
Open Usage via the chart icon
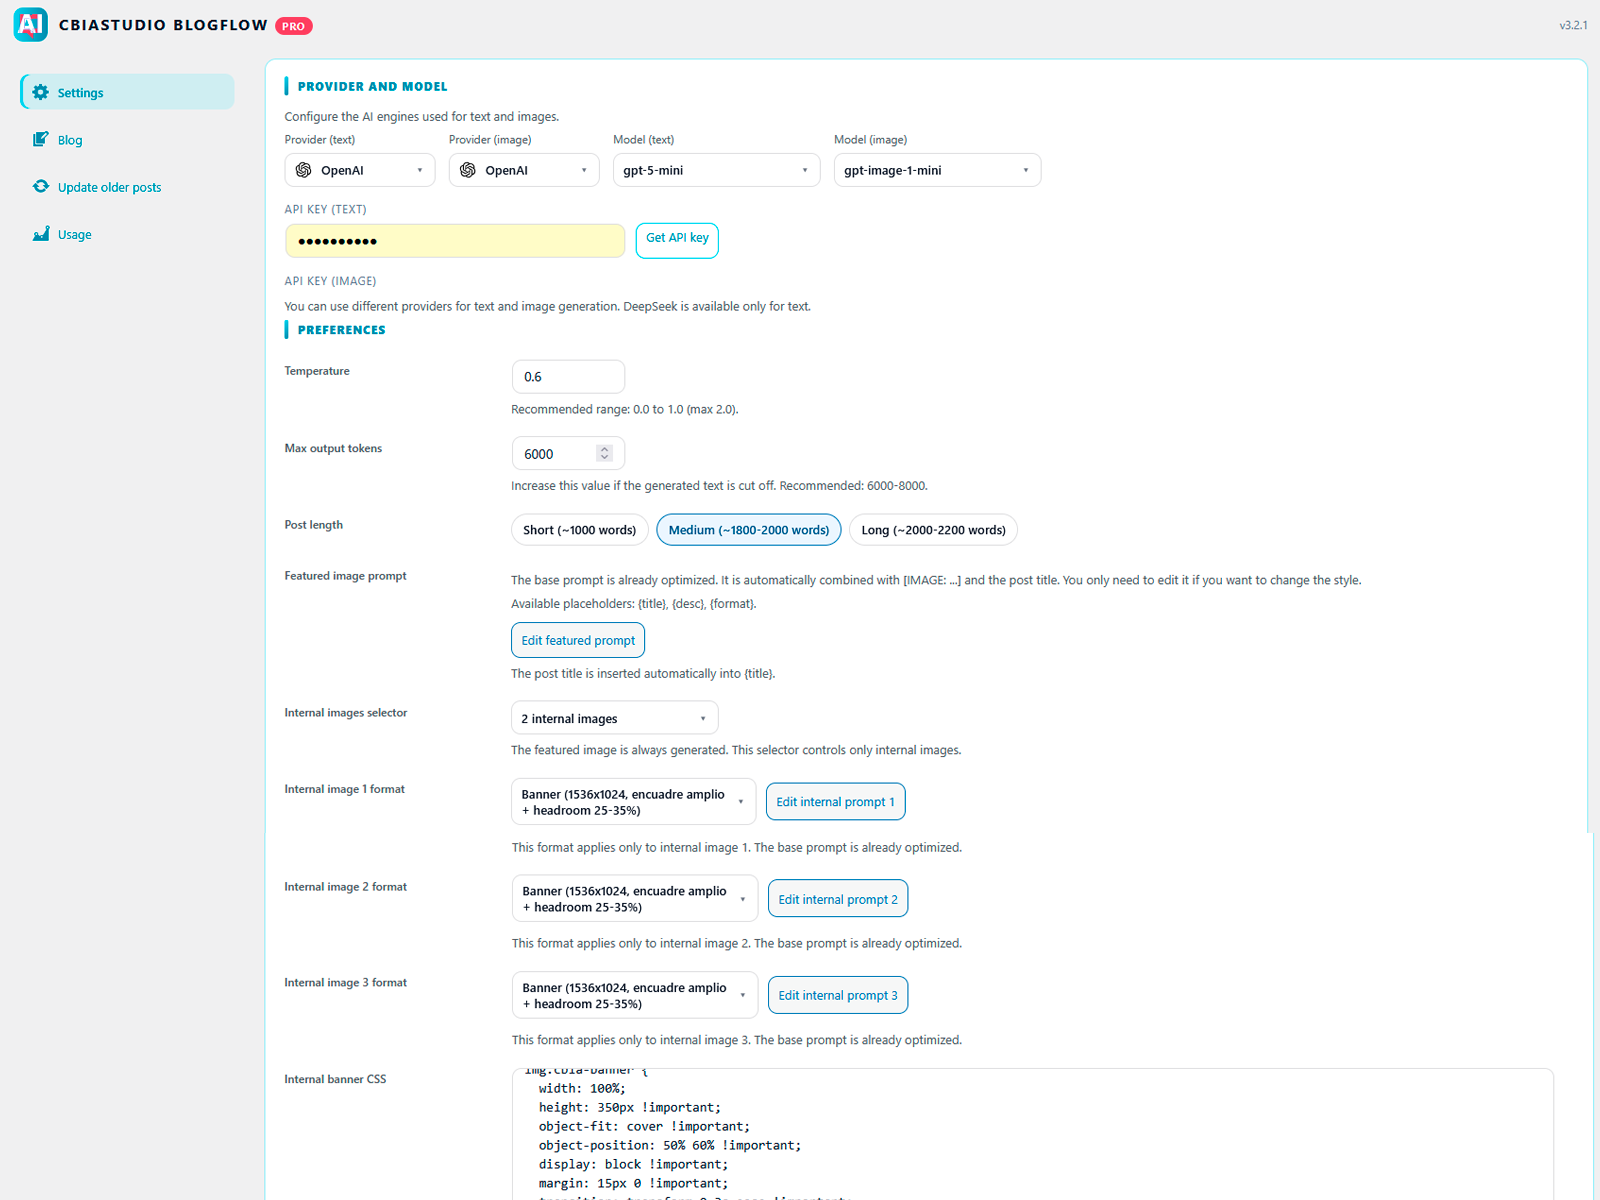40,233
